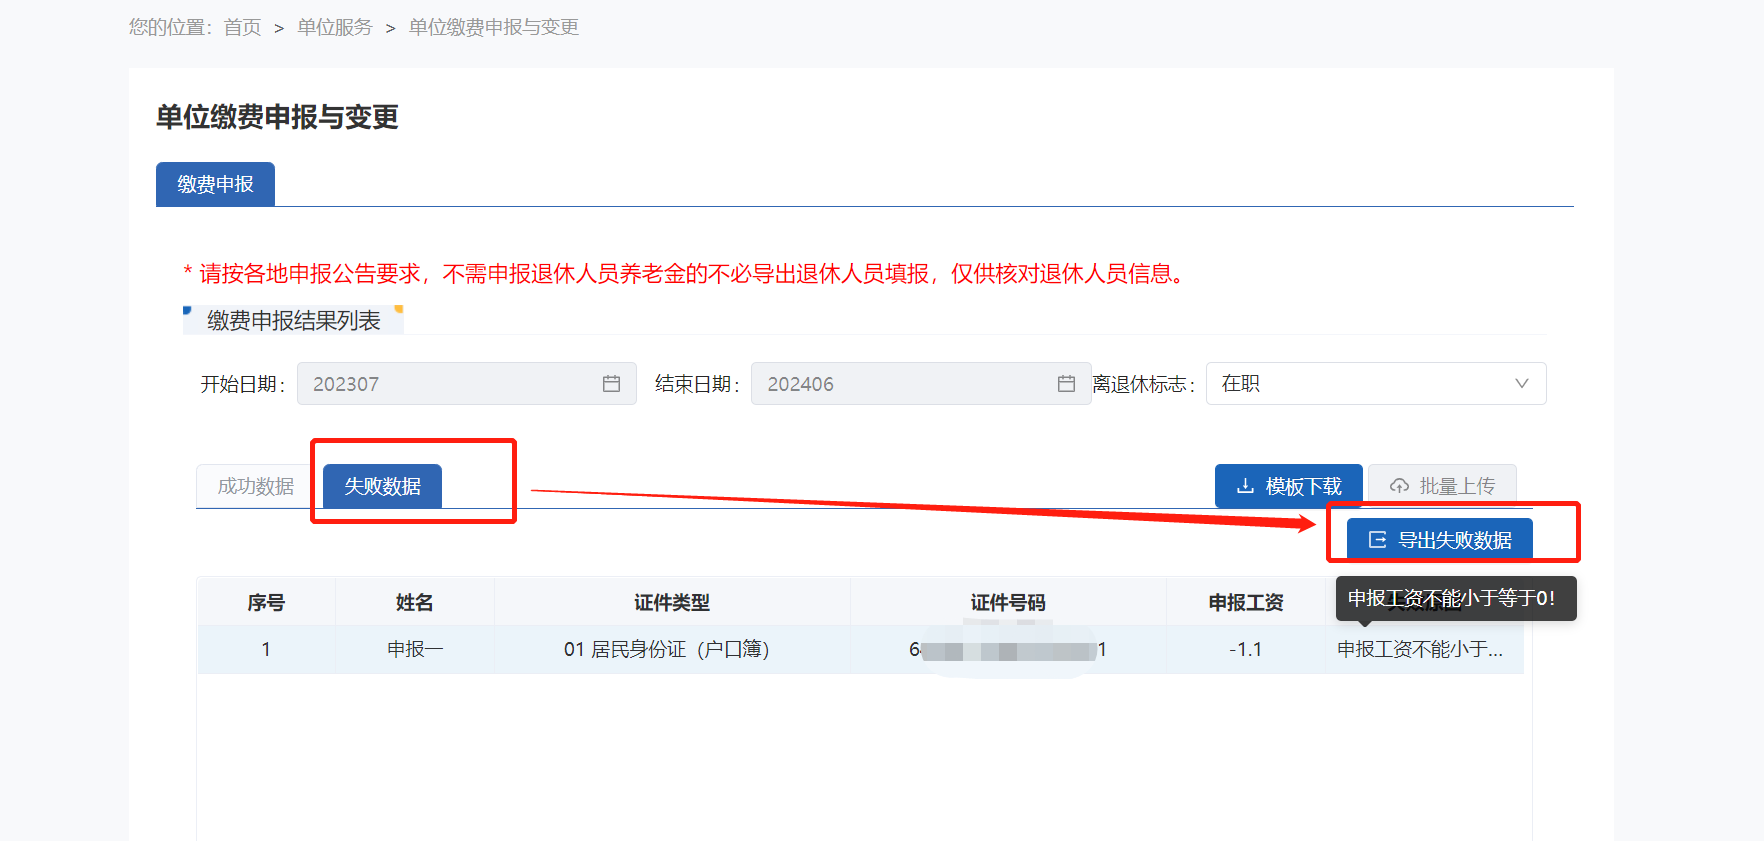Viewport: 1764px width, 841px height.
Task: Open the 离退休标志 dropdown showing 在职
Action: [1376, 384]
